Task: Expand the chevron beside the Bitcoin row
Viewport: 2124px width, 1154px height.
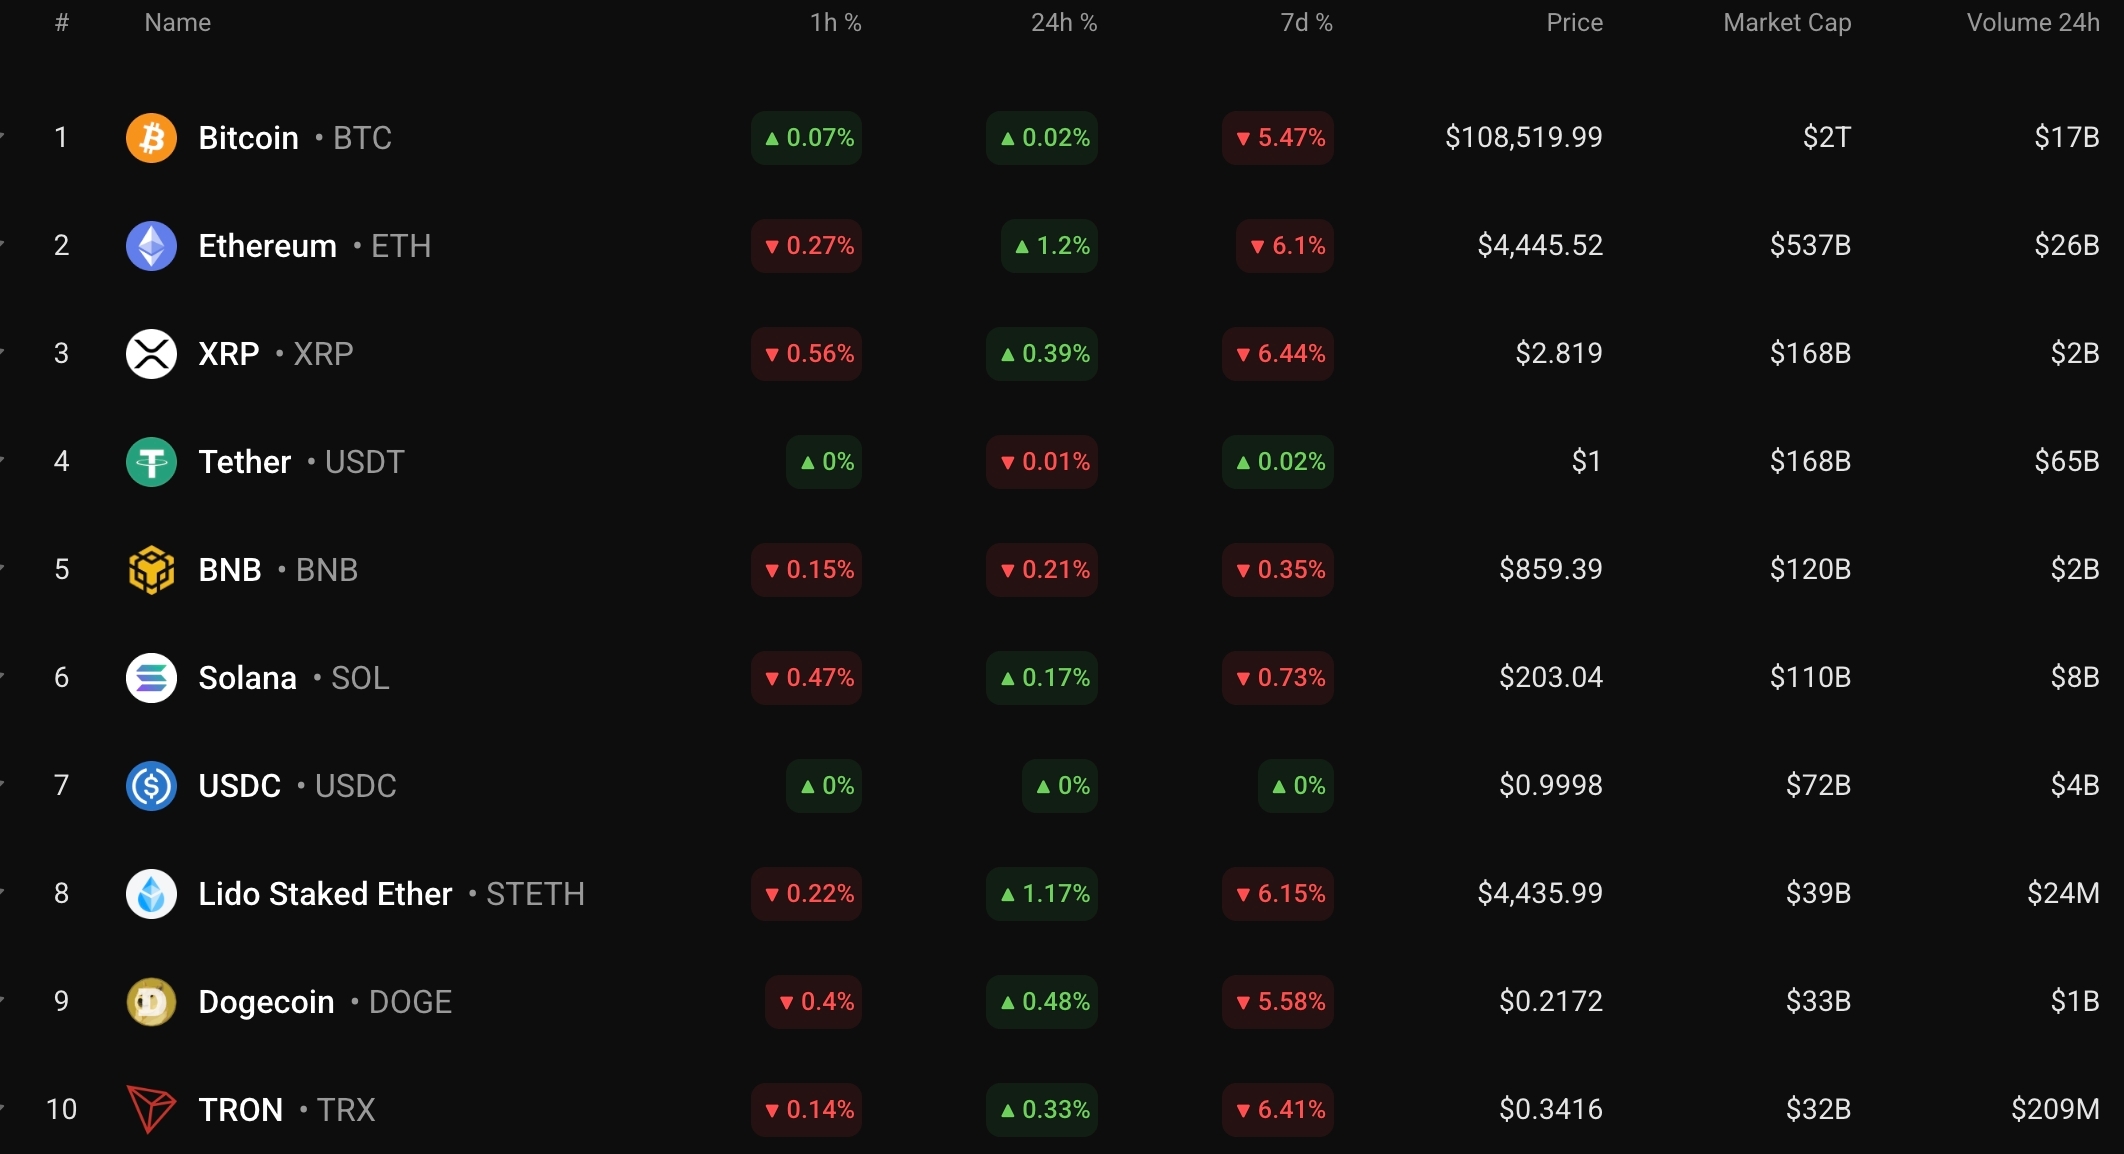Action: tap(4, 138)
